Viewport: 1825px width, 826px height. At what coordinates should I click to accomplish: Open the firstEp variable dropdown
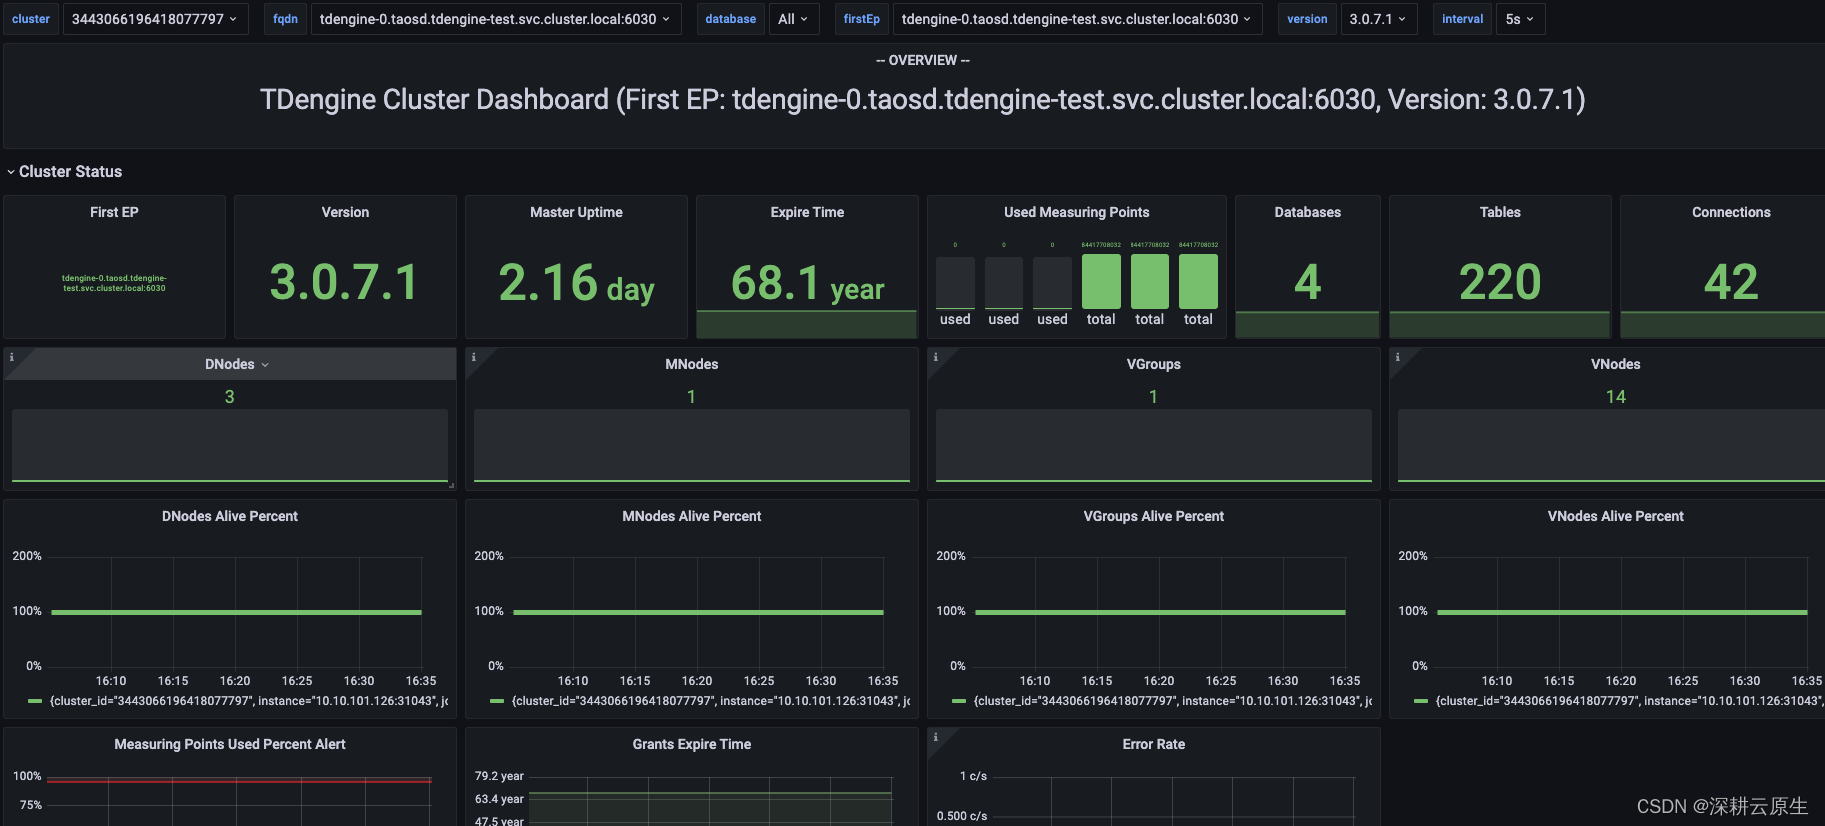1077,19
